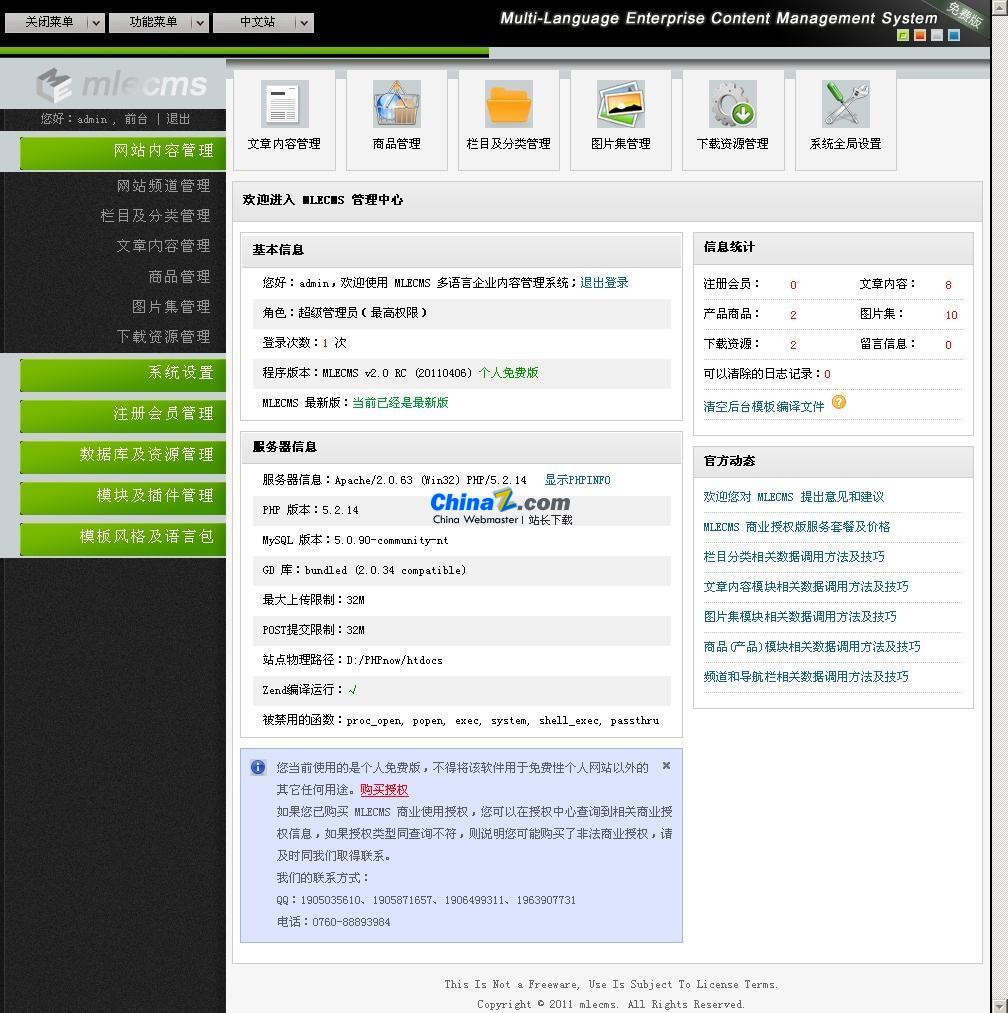The image size is (1008, 1013).
Task: Collapse the 网站内容管理 sidebar section
Action: click(x=123, y=152)
